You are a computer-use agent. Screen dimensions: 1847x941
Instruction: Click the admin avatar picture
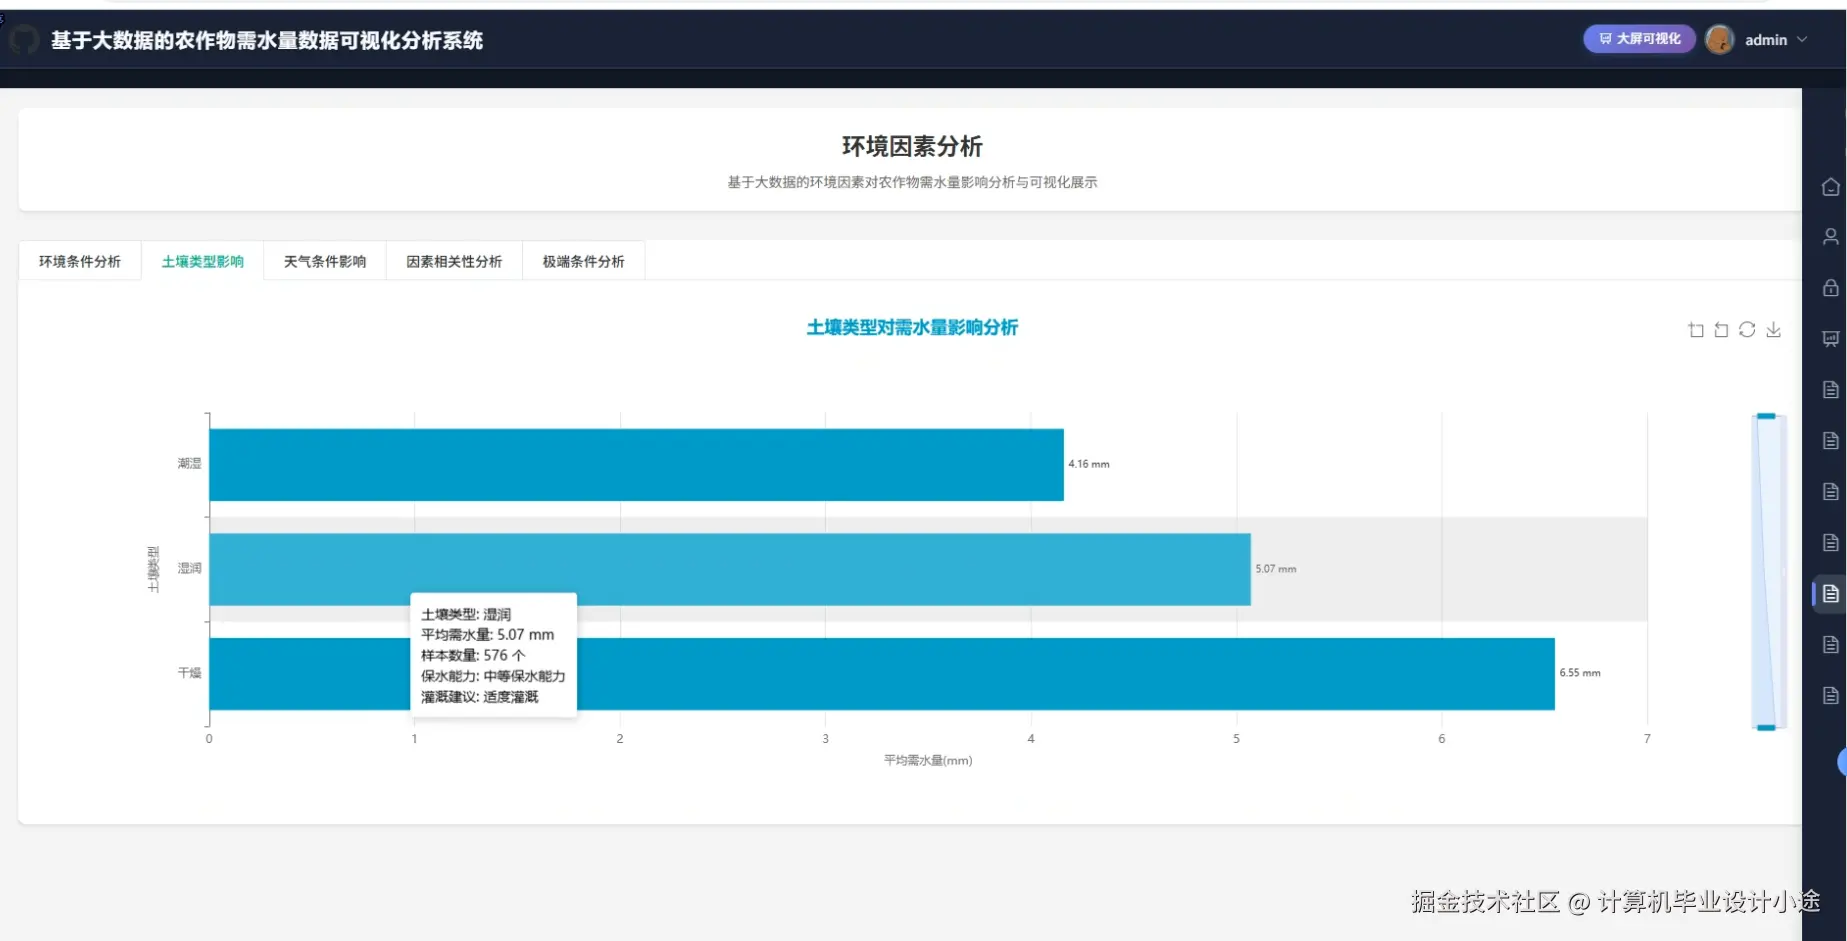tap(1719, 39)
